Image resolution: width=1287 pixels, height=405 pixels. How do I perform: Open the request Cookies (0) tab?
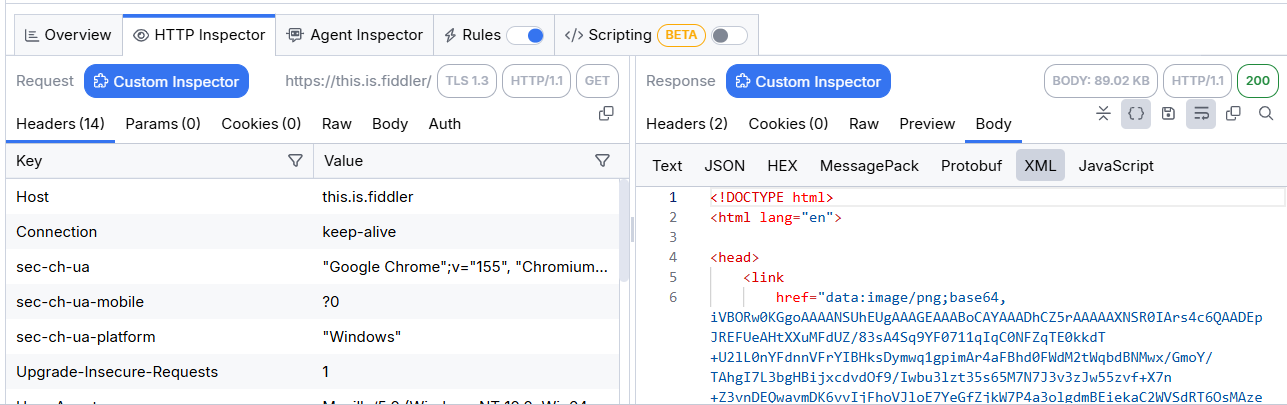click(261, 124)
